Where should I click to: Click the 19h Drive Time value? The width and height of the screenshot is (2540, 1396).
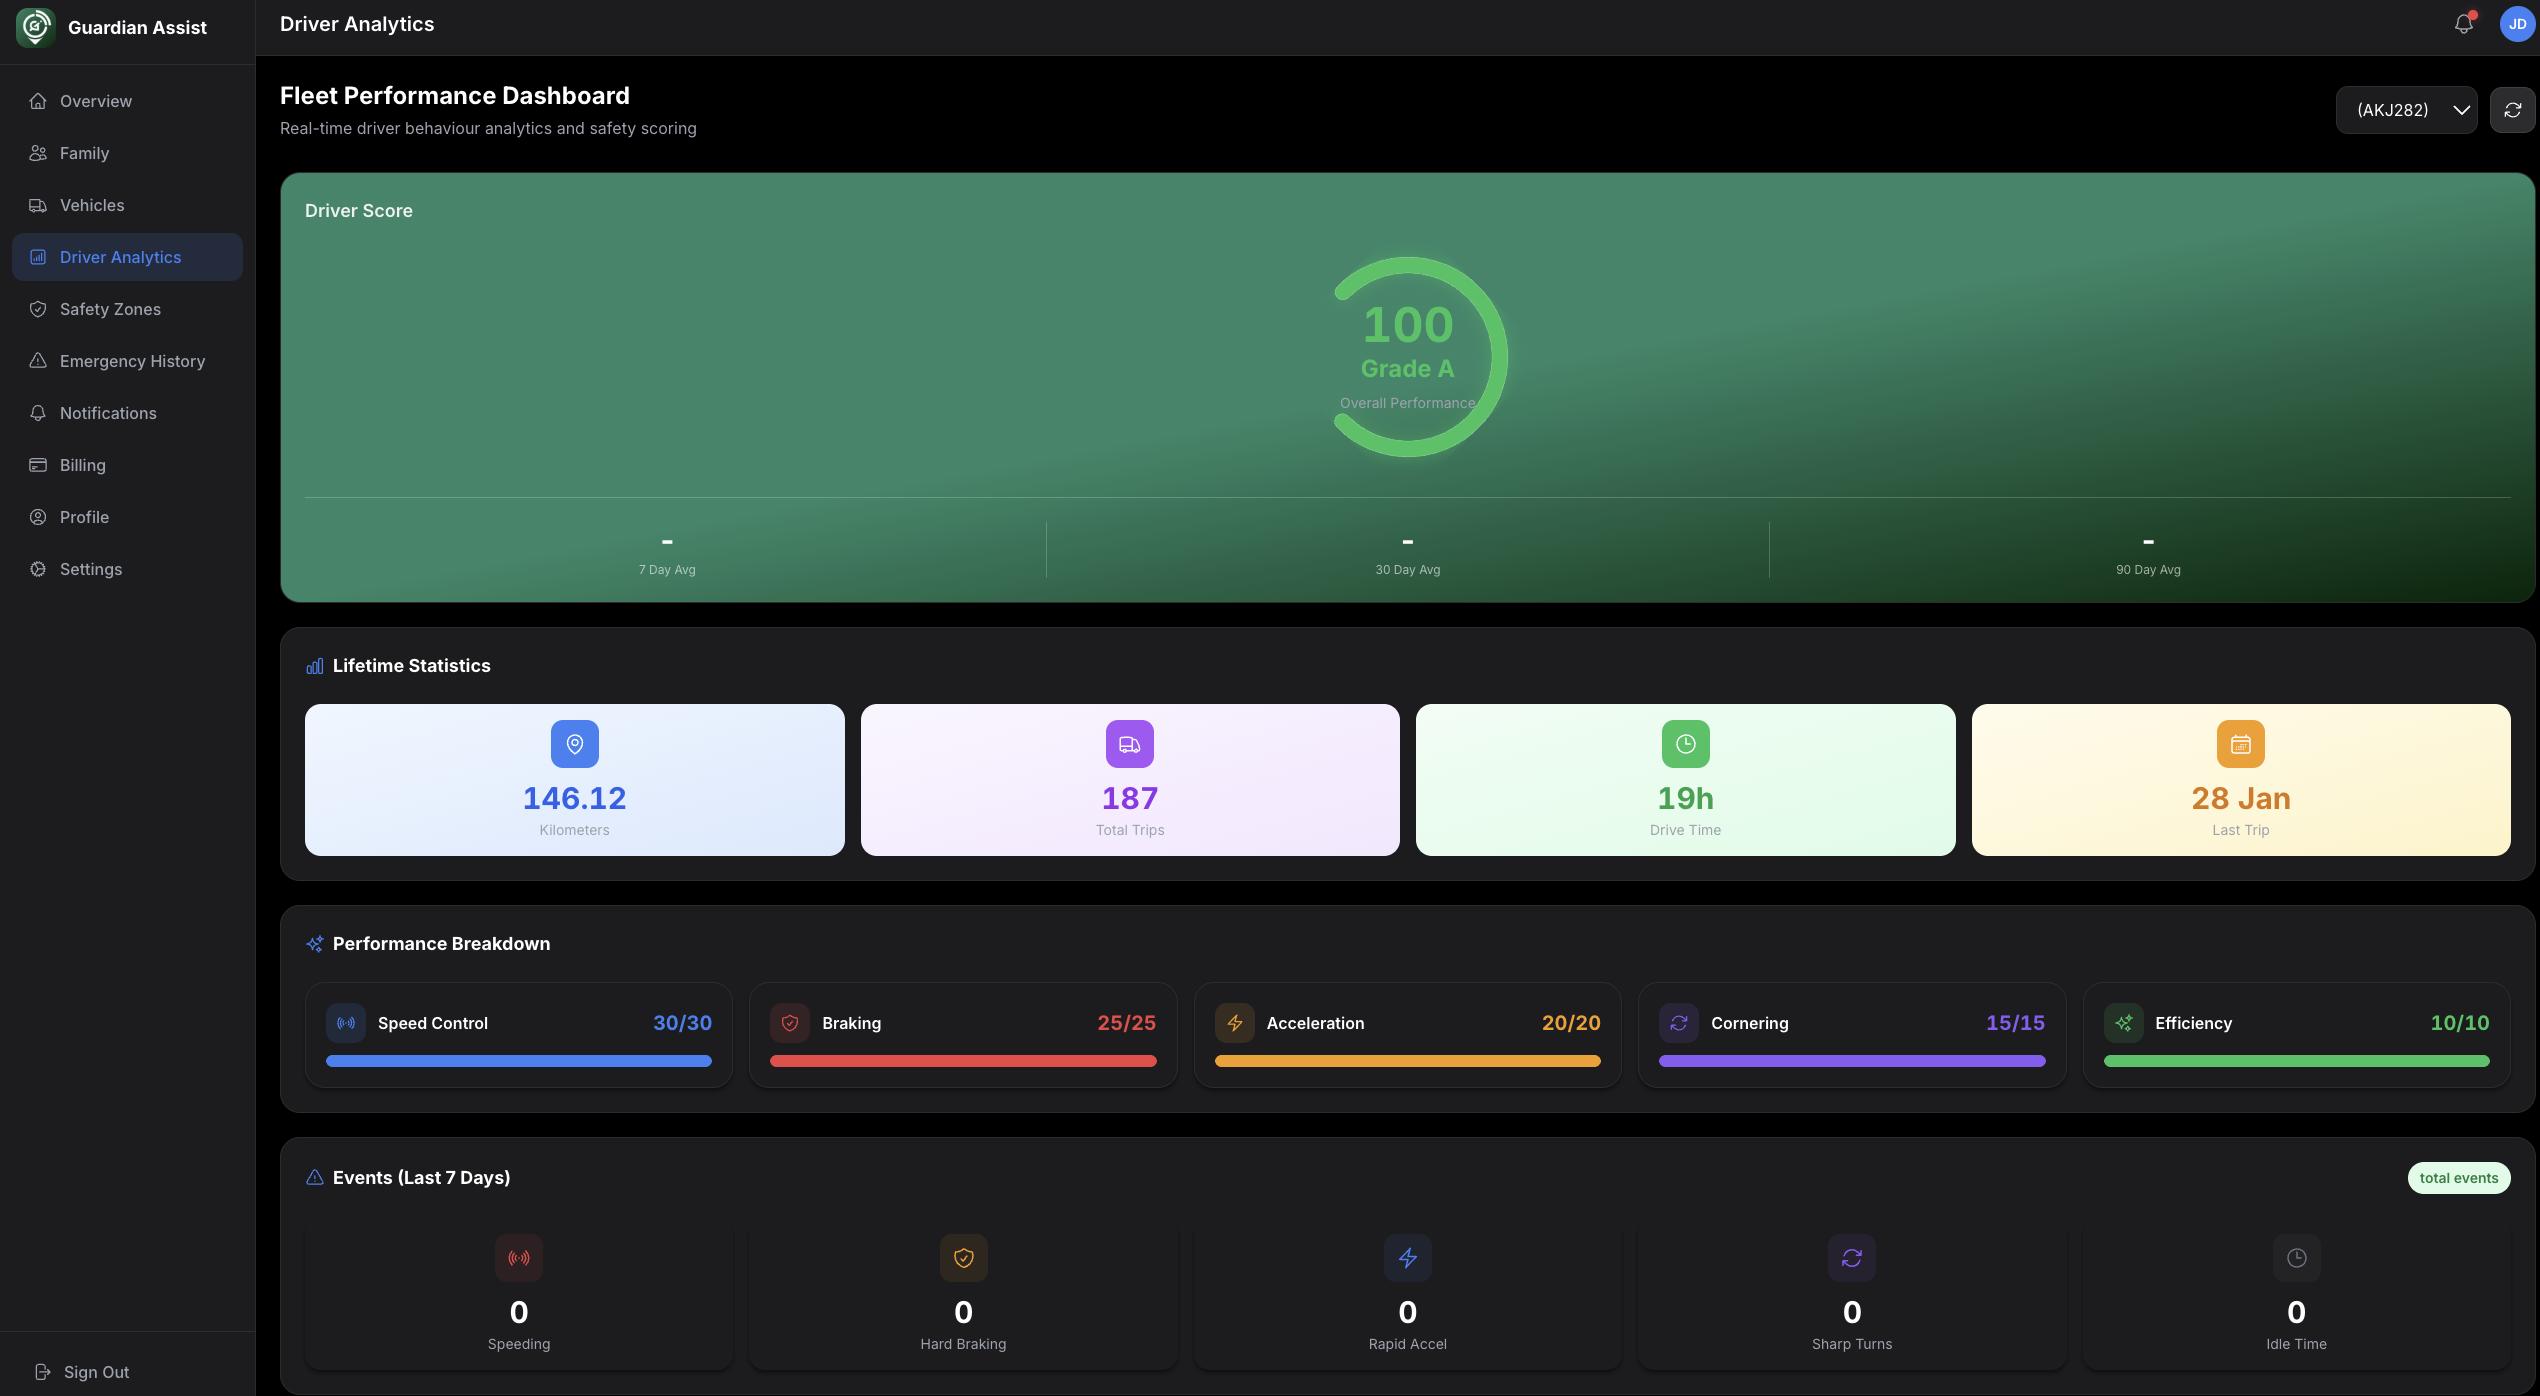tap(1686, 798)
